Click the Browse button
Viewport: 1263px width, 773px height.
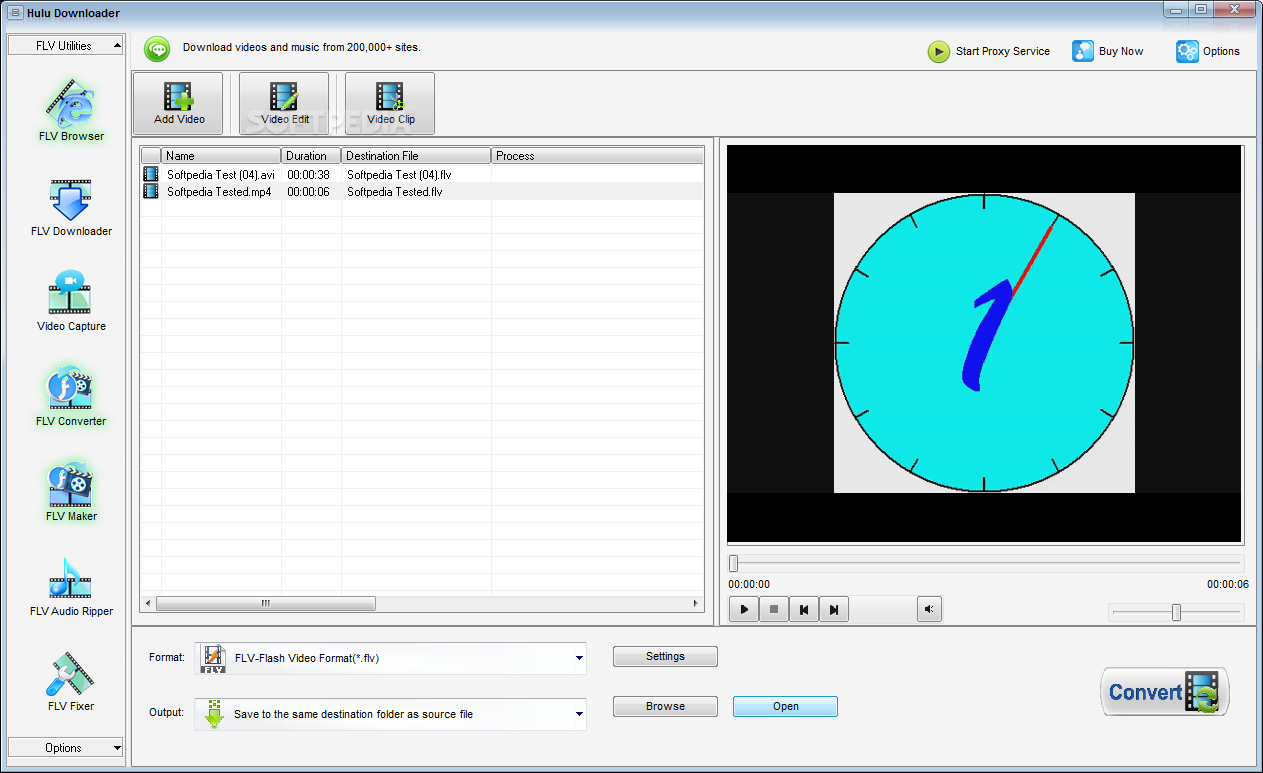(x=665, y=706)
